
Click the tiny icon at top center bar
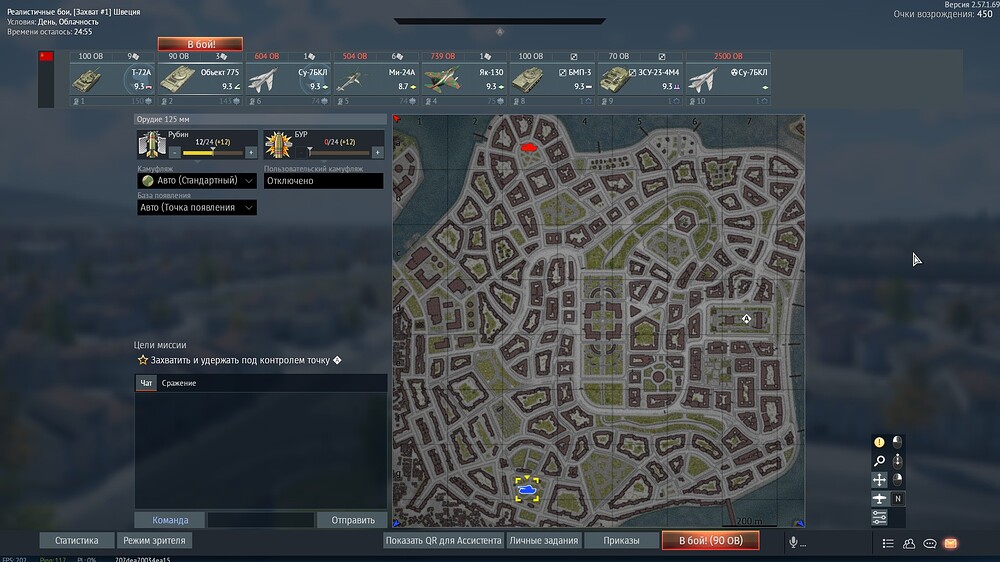pyautogui.click(x=499, y=32)
